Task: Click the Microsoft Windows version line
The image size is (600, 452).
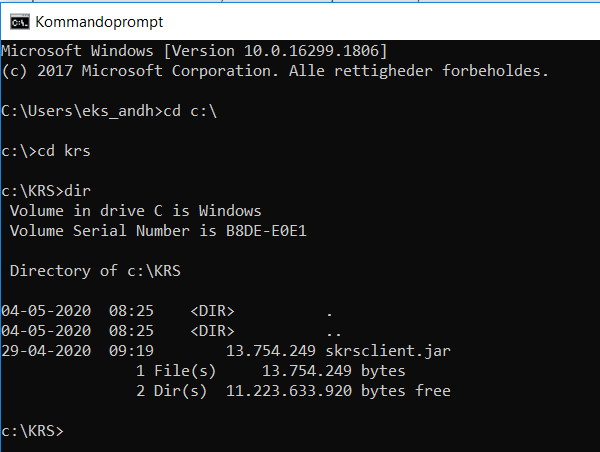Action: (194, 50)
